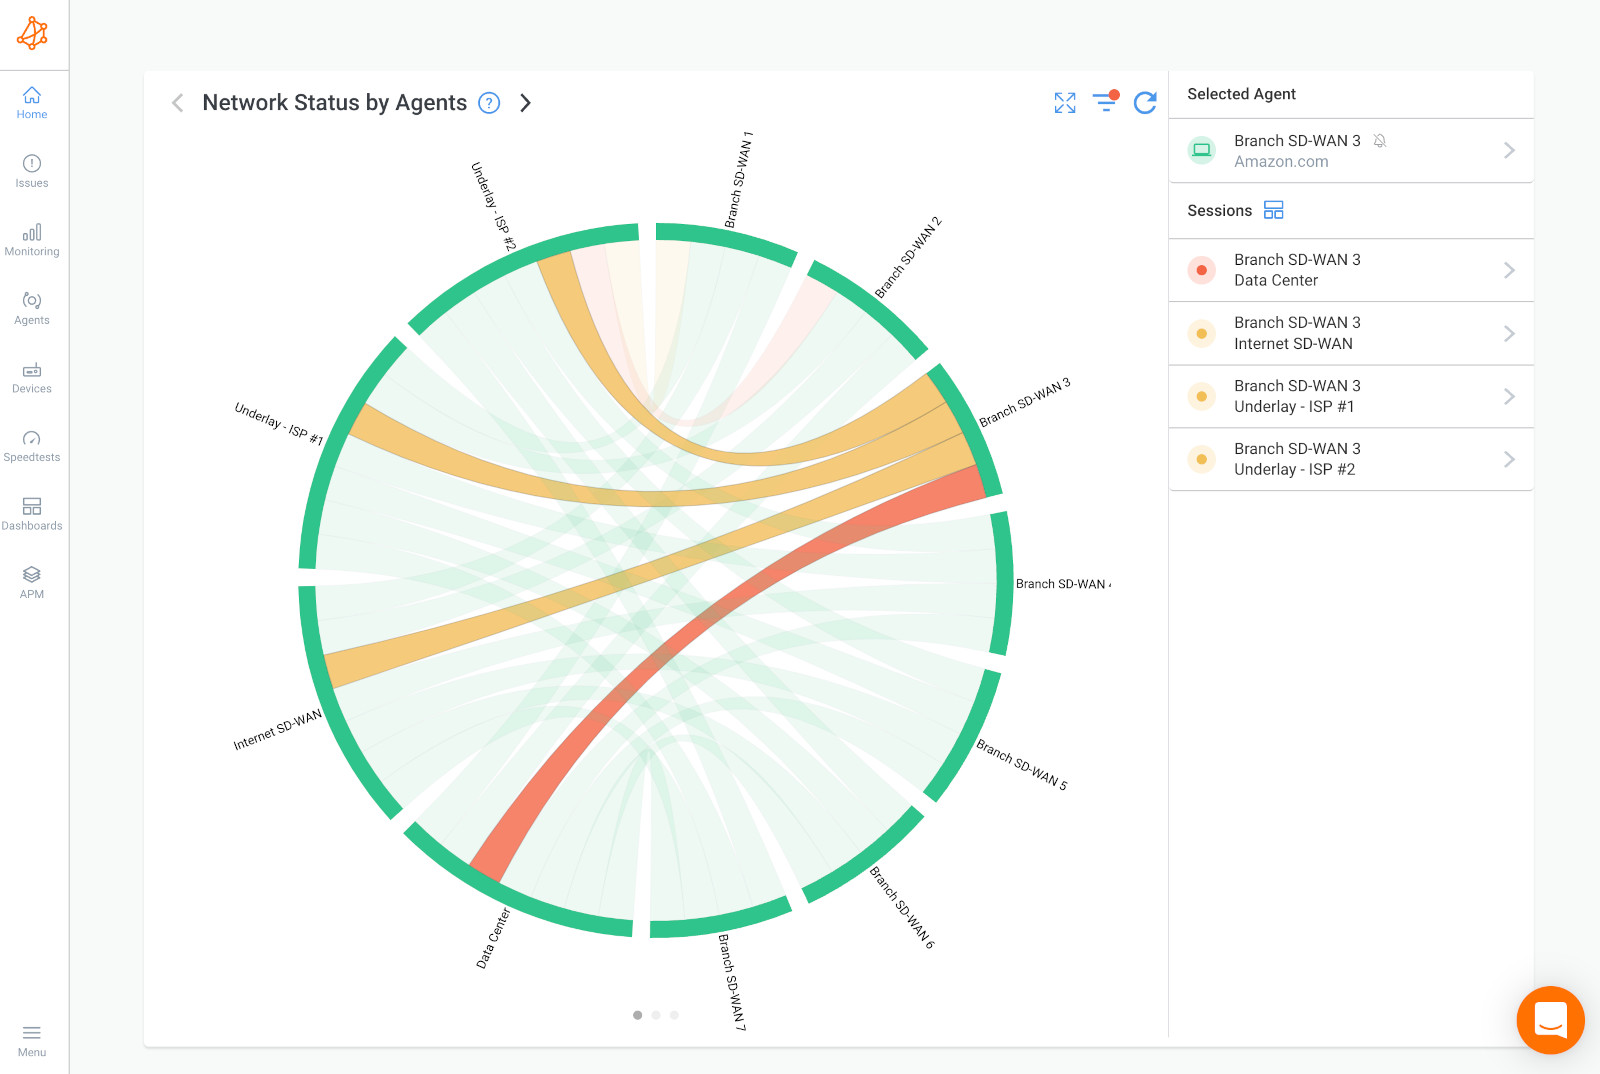Expand the chart to fullscreen
This screenshot has width=1600, height=1074.
(x=1064, y=103)
